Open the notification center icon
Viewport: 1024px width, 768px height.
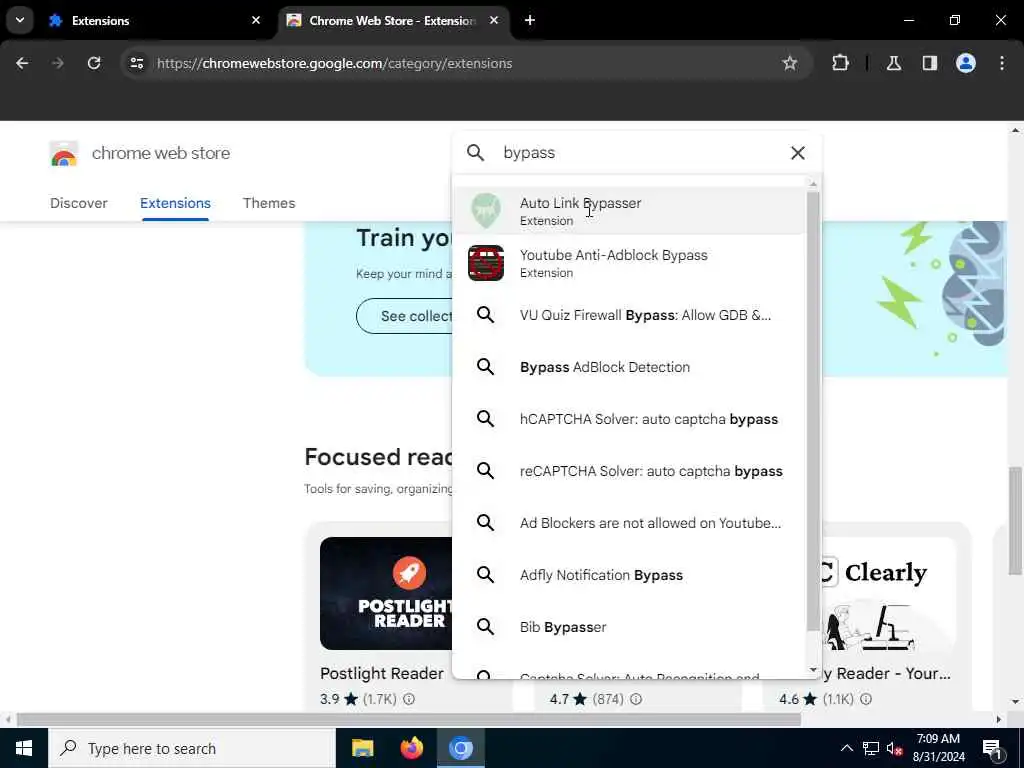[x=992, y=748]
